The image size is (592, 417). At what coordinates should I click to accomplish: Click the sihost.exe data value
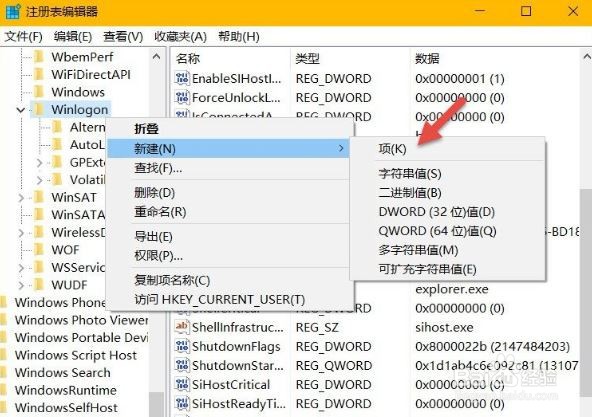coord(444,327)
